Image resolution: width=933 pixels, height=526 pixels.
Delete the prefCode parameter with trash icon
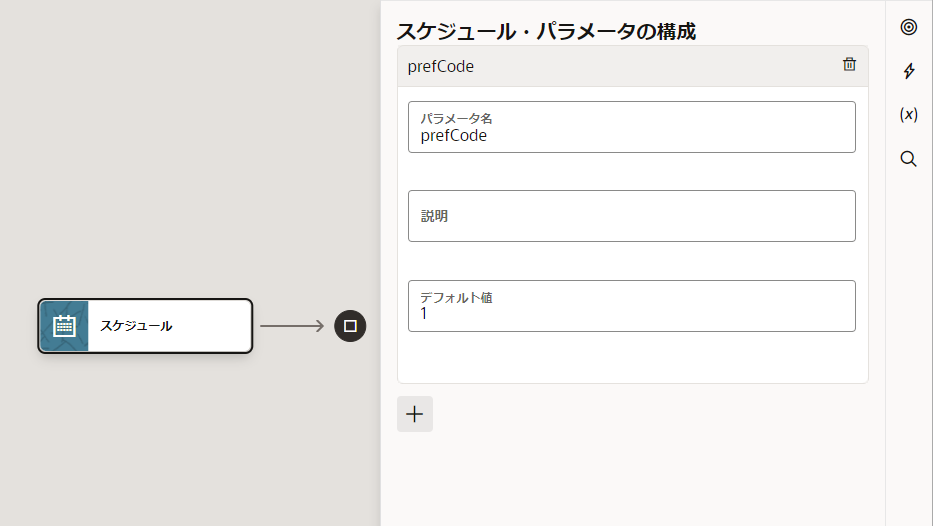point(849,65)
